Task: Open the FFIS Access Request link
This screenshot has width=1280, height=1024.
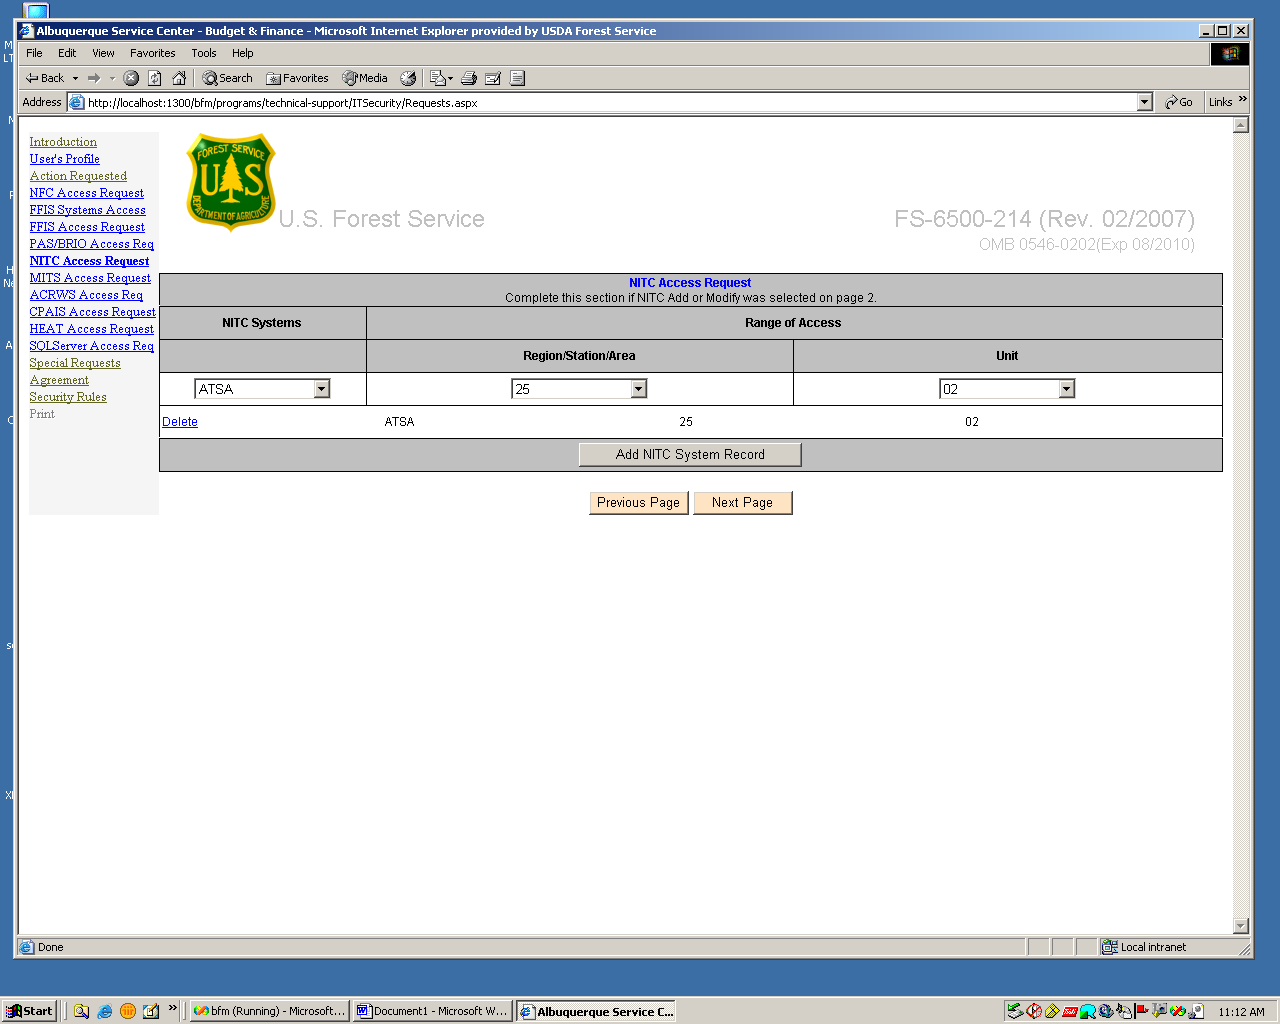Action: click(x=87, y=227)
